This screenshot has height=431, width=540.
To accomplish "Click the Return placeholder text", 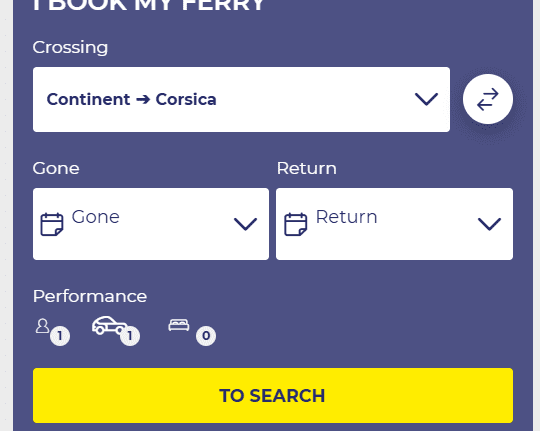I will 346,217.
